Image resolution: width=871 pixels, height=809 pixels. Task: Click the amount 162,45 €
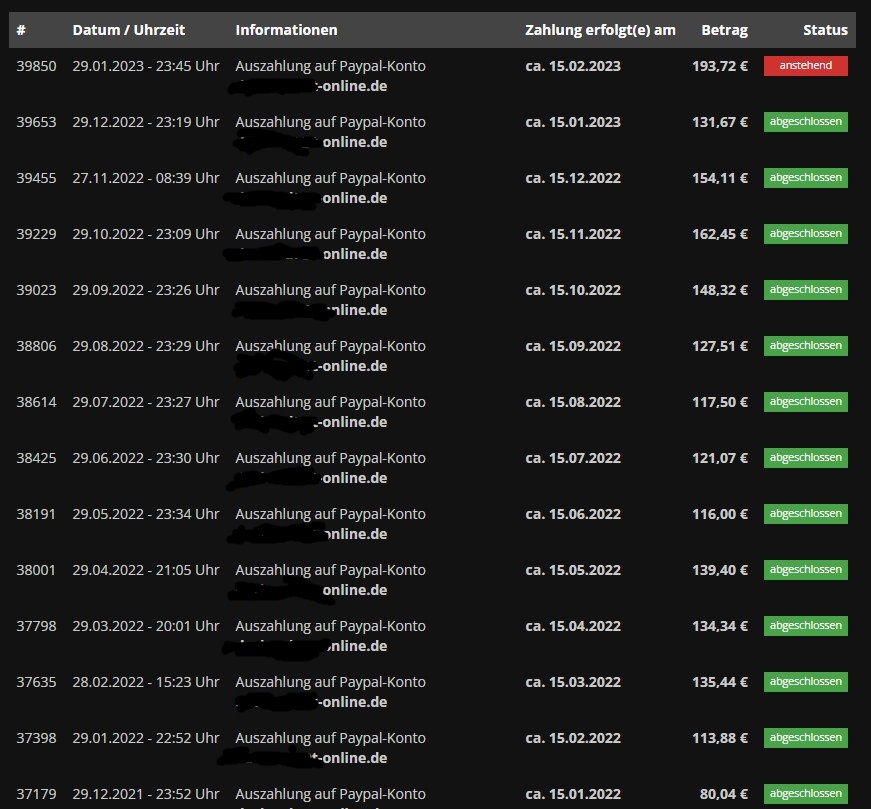coord(720,234)
